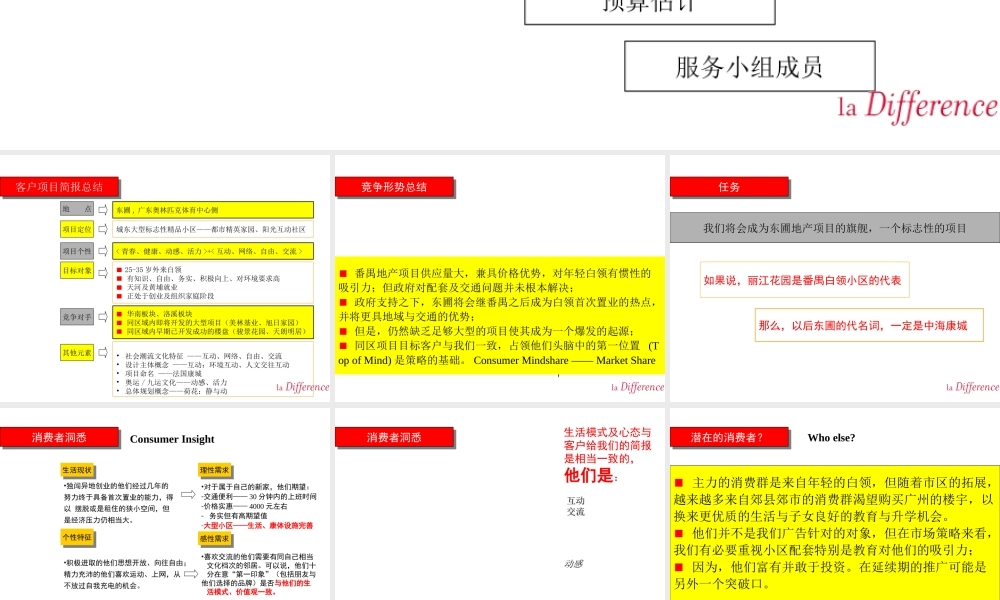1000x600 pixels.
Task: Select the arrow icon next to 竞争对手
Action: (x=102, y=316)
